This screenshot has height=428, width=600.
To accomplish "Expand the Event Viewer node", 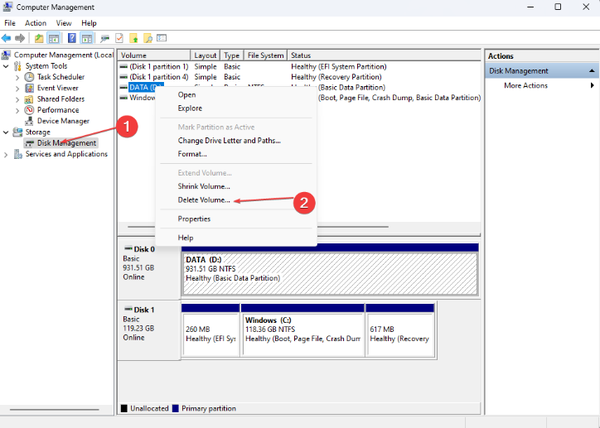I will pyautogui.click(x=17, y=88).
